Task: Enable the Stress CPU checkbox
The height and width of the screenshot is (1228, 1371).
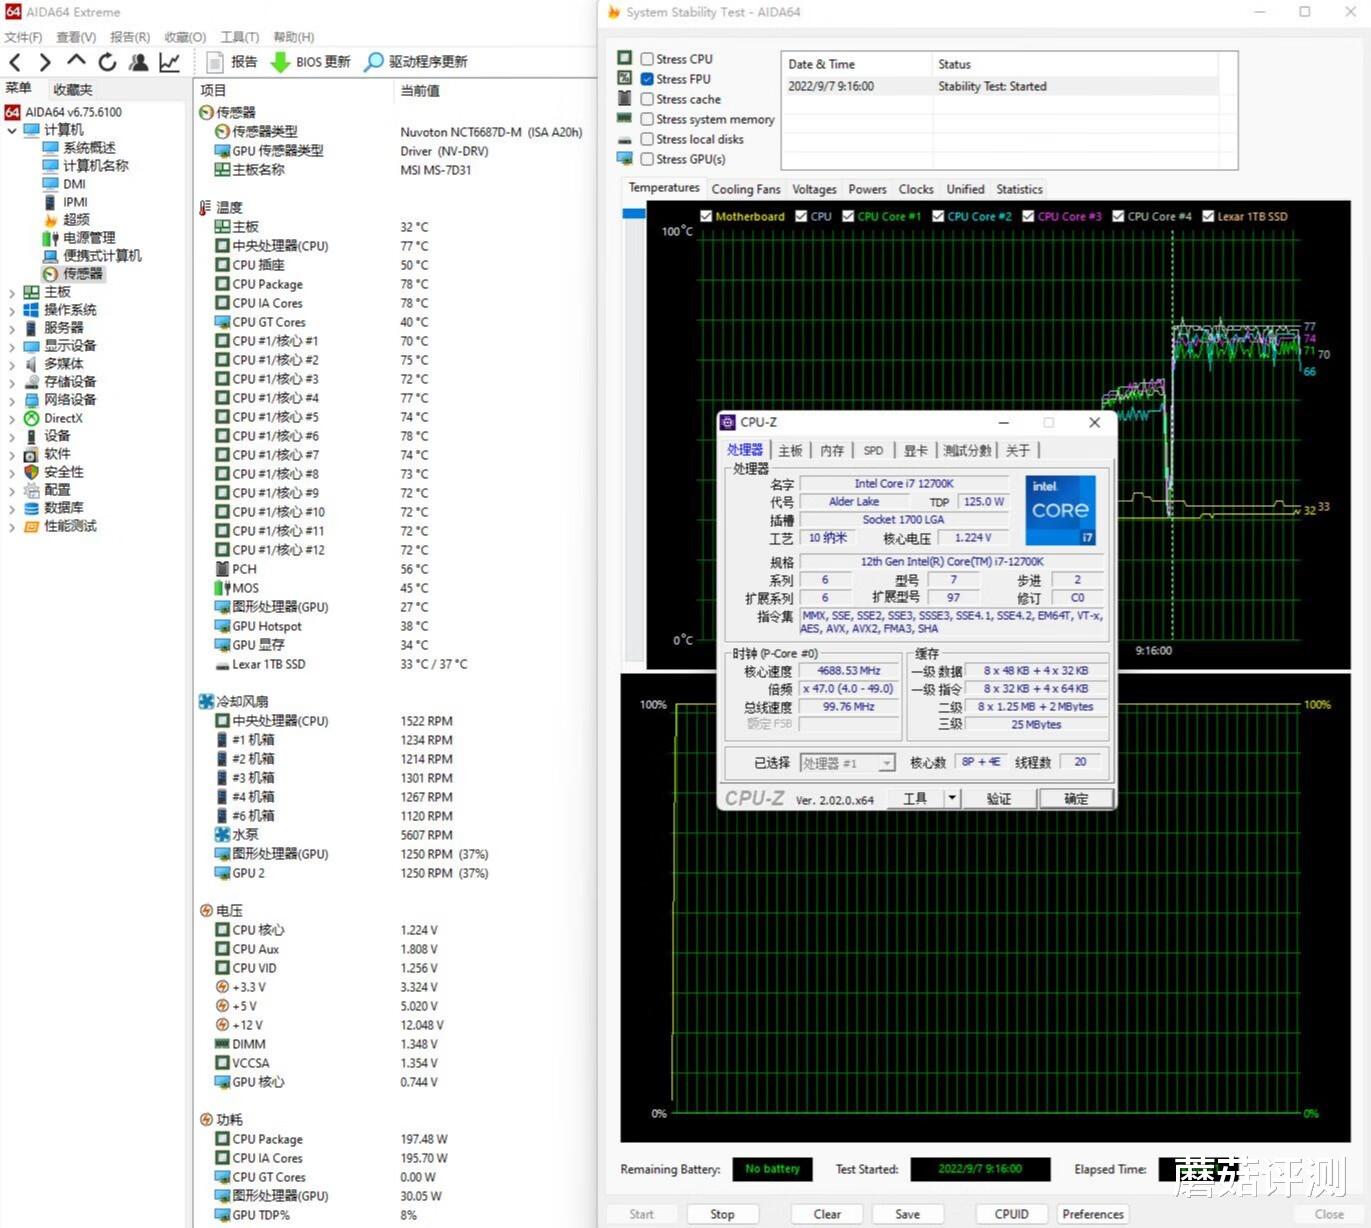Action: click(x=647, y=59)
